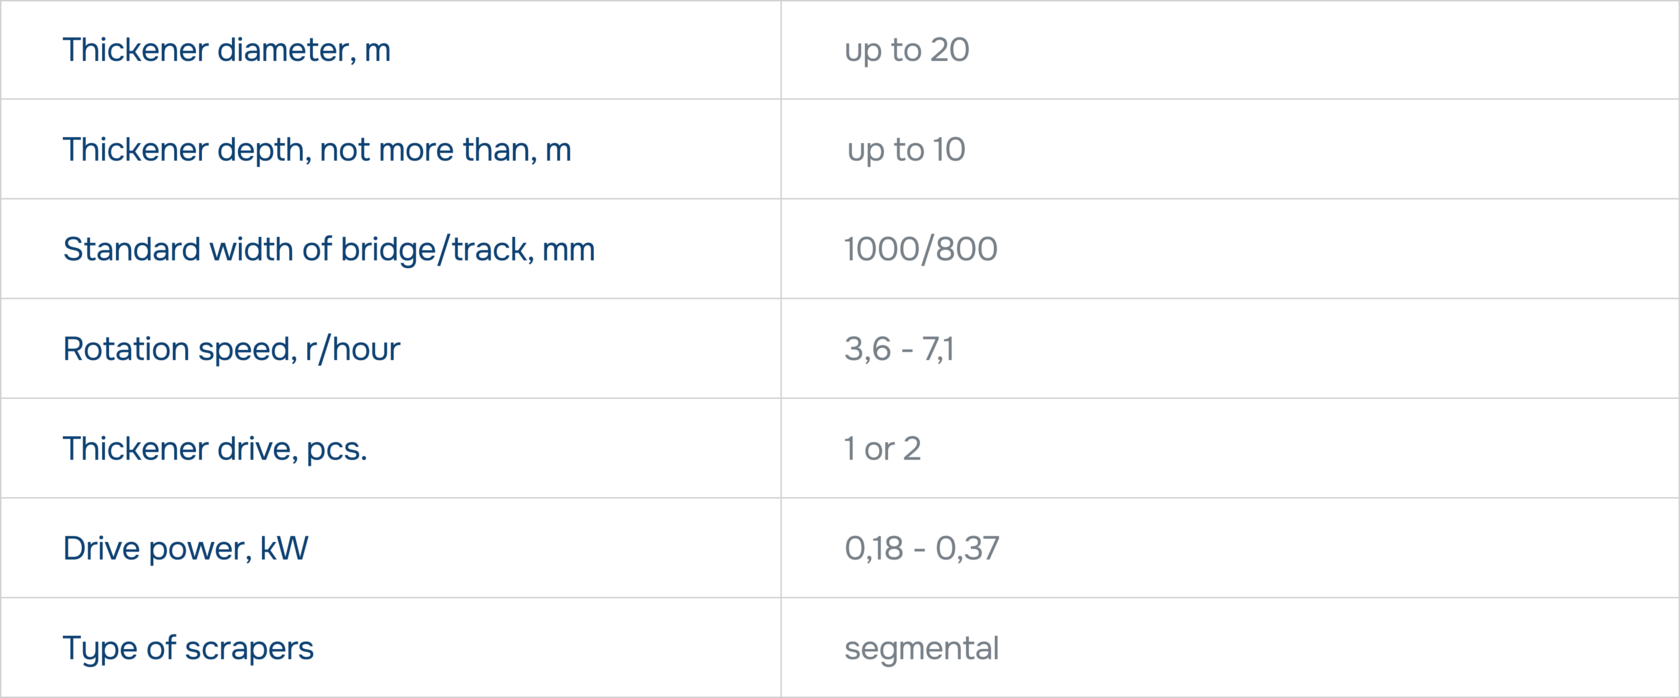This screenshot has width=1680, height=698.
Task: Select the '0,18' minimum drive power
Action: pos(874,548)
